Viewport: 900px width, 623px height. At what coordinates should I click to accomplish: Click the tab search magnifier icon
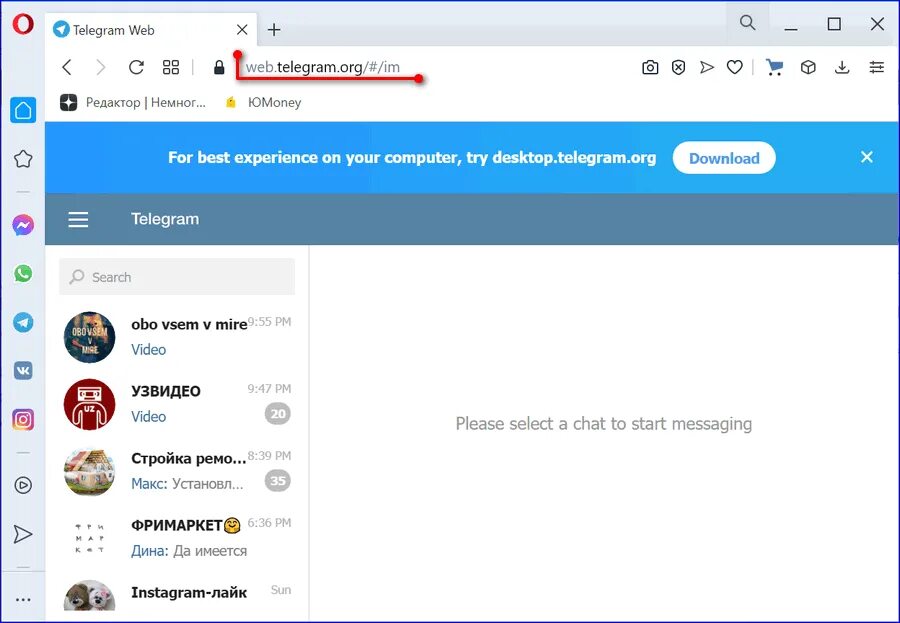[747, 23]
